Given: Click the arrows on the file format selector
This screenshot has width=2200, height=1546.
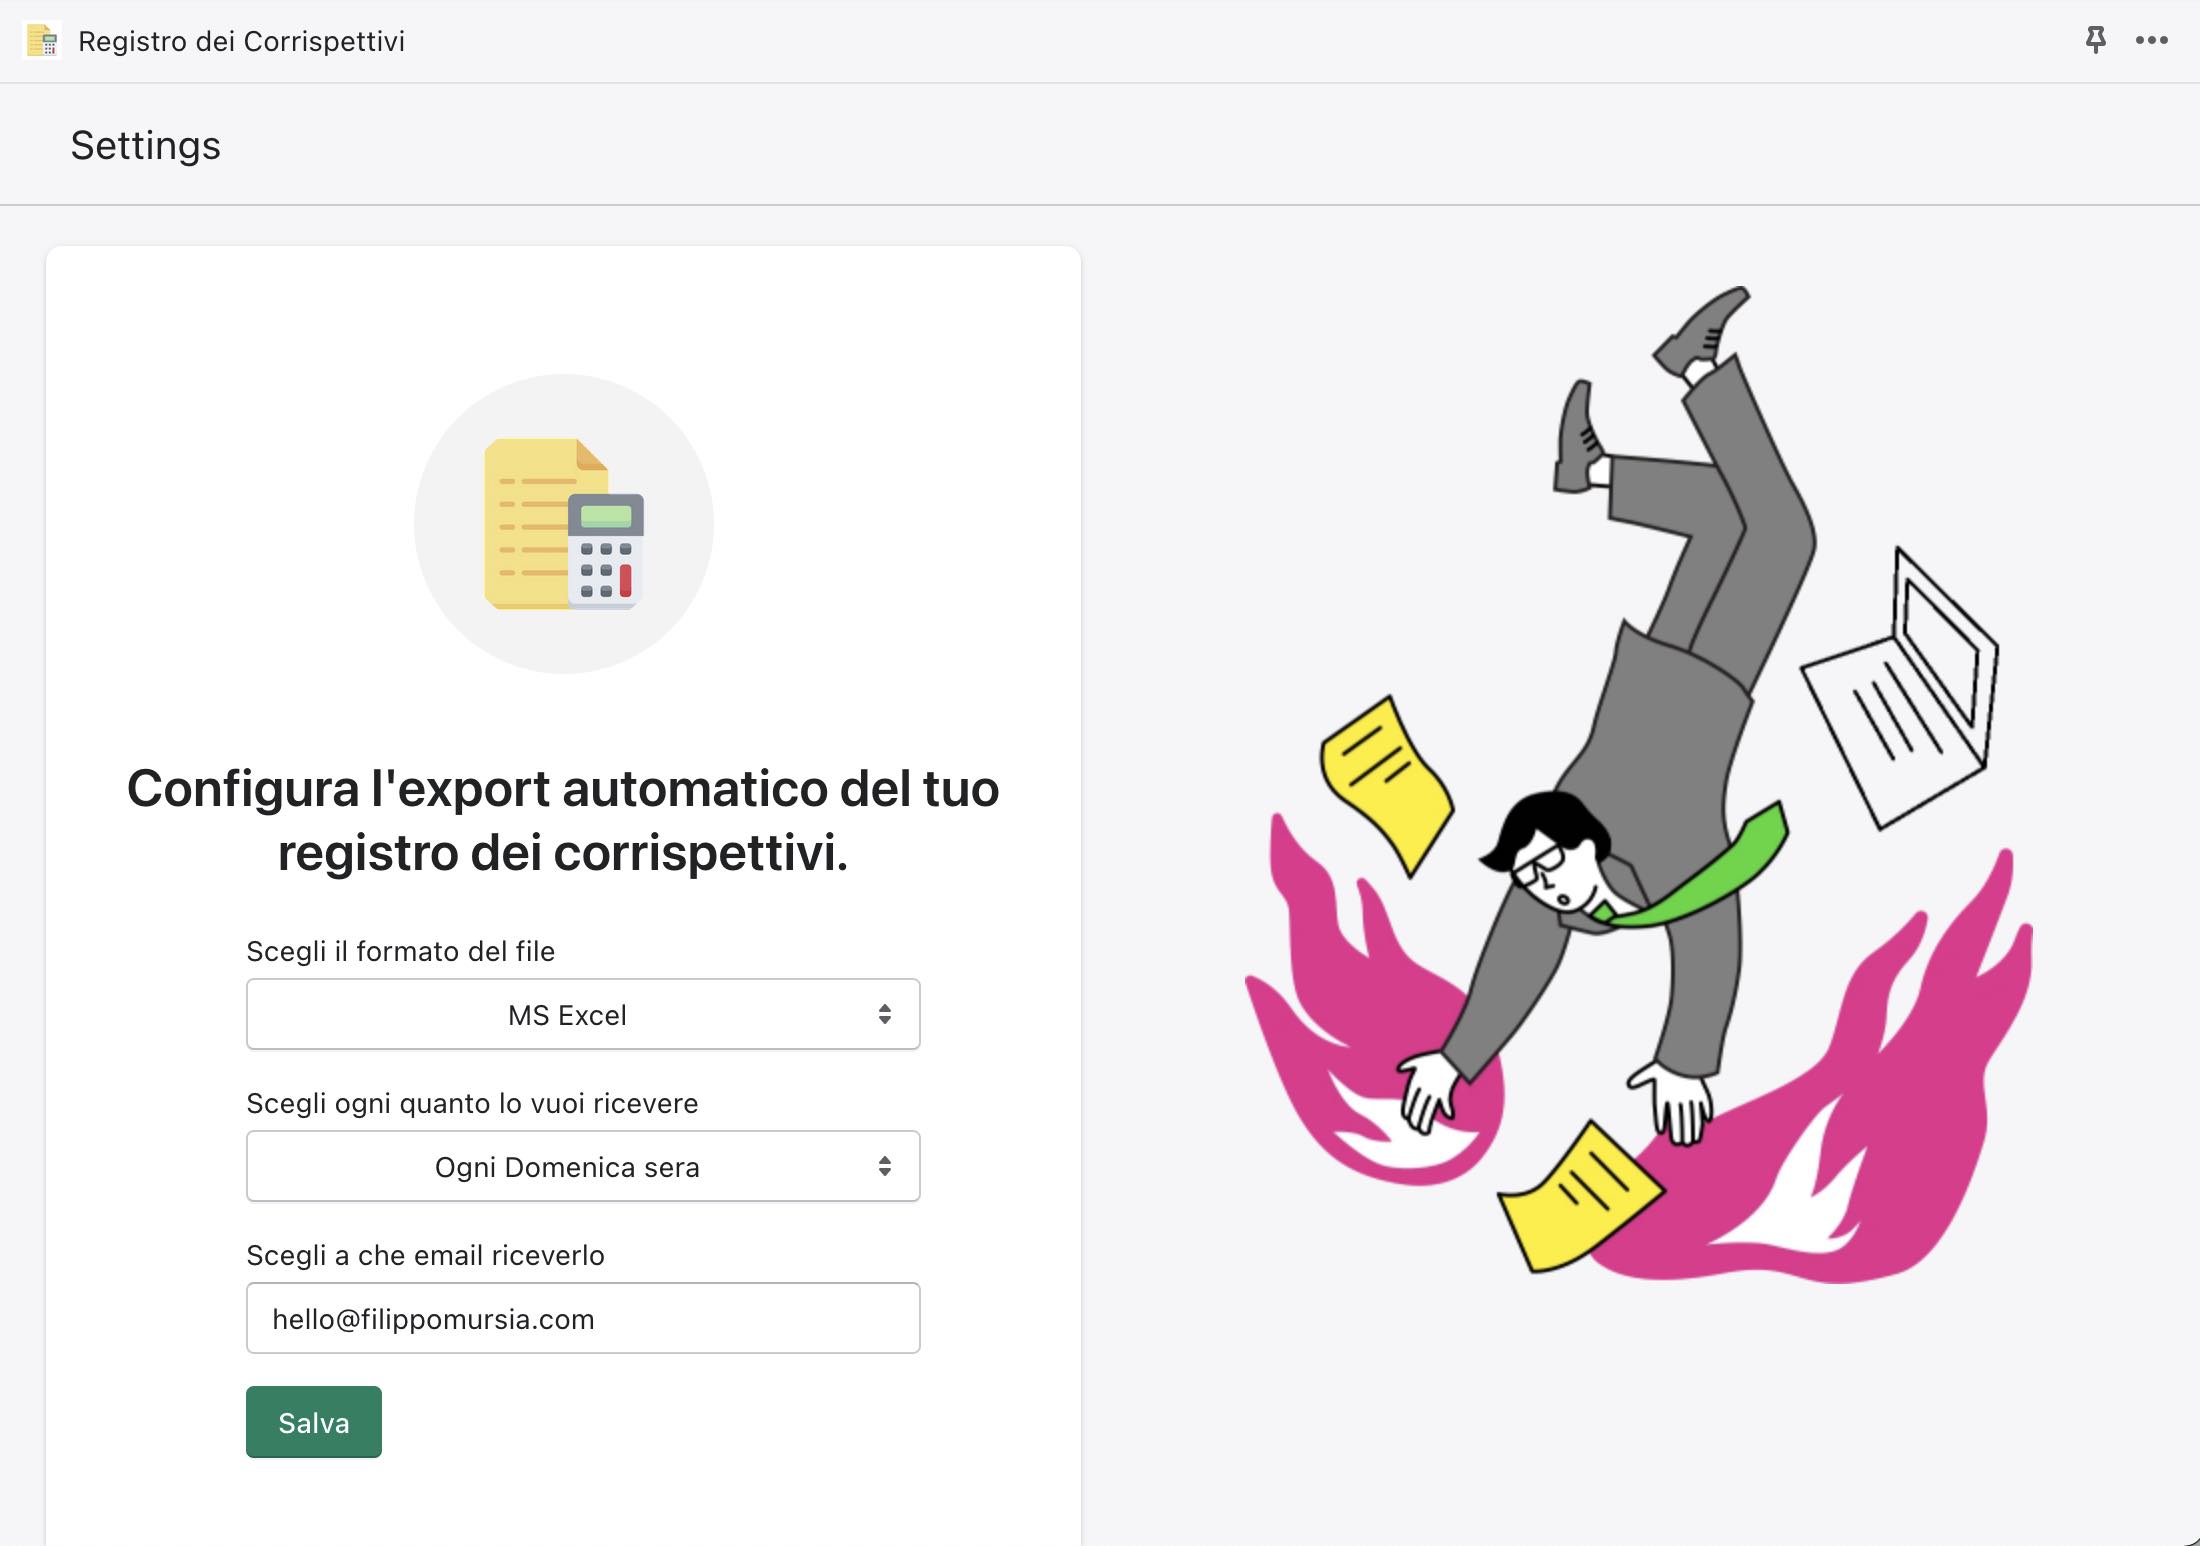Looking at the screenshot, I should (x=885, y=1015).
